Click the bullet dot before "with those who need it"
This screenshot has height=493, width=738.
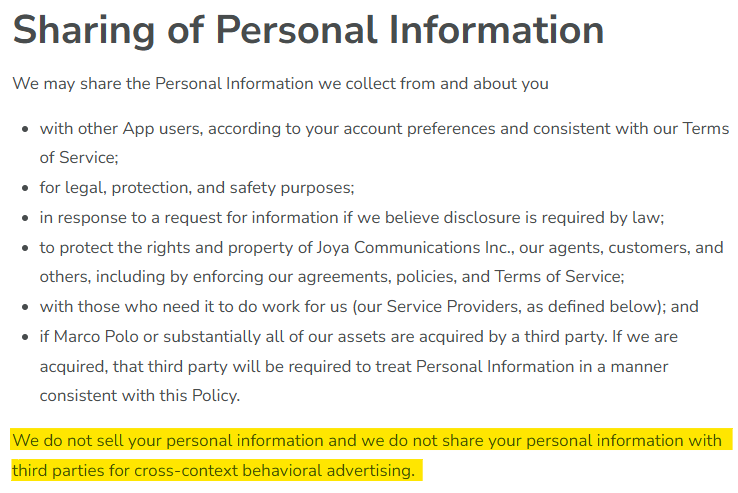tap(24, 307)
